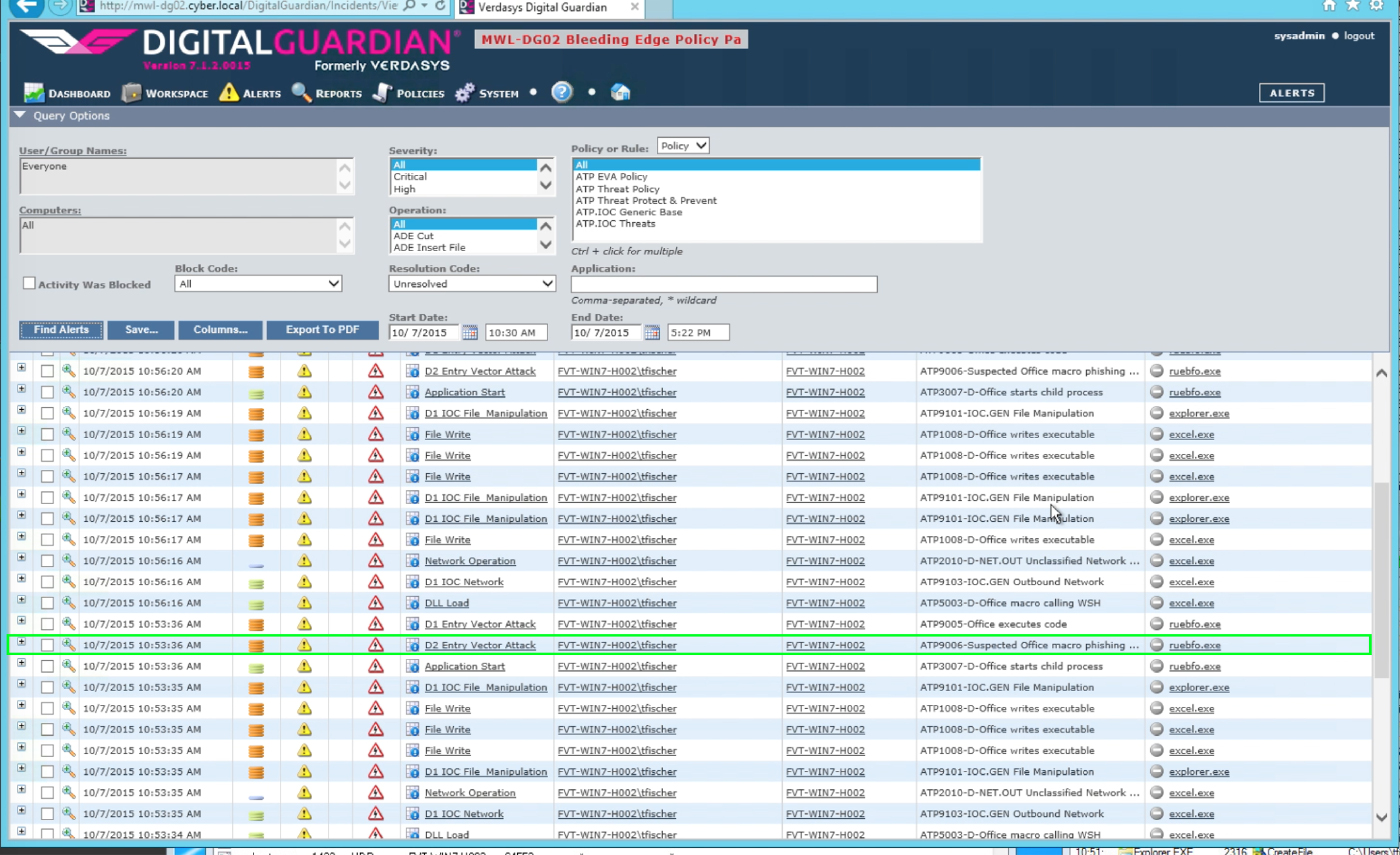Click severity bars icon of 10:56:20 Application Start row
Screen dimensions: 1400x855
tap(256, 393)
